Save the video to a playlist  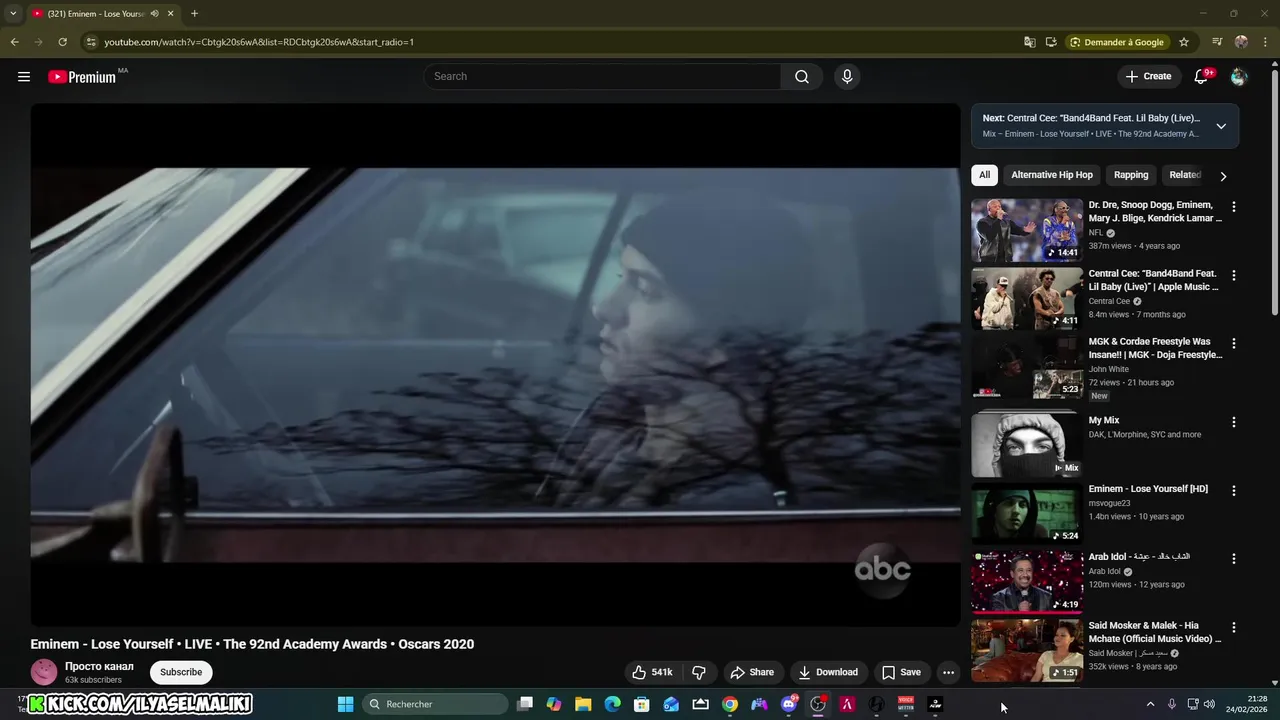point(901,672)
